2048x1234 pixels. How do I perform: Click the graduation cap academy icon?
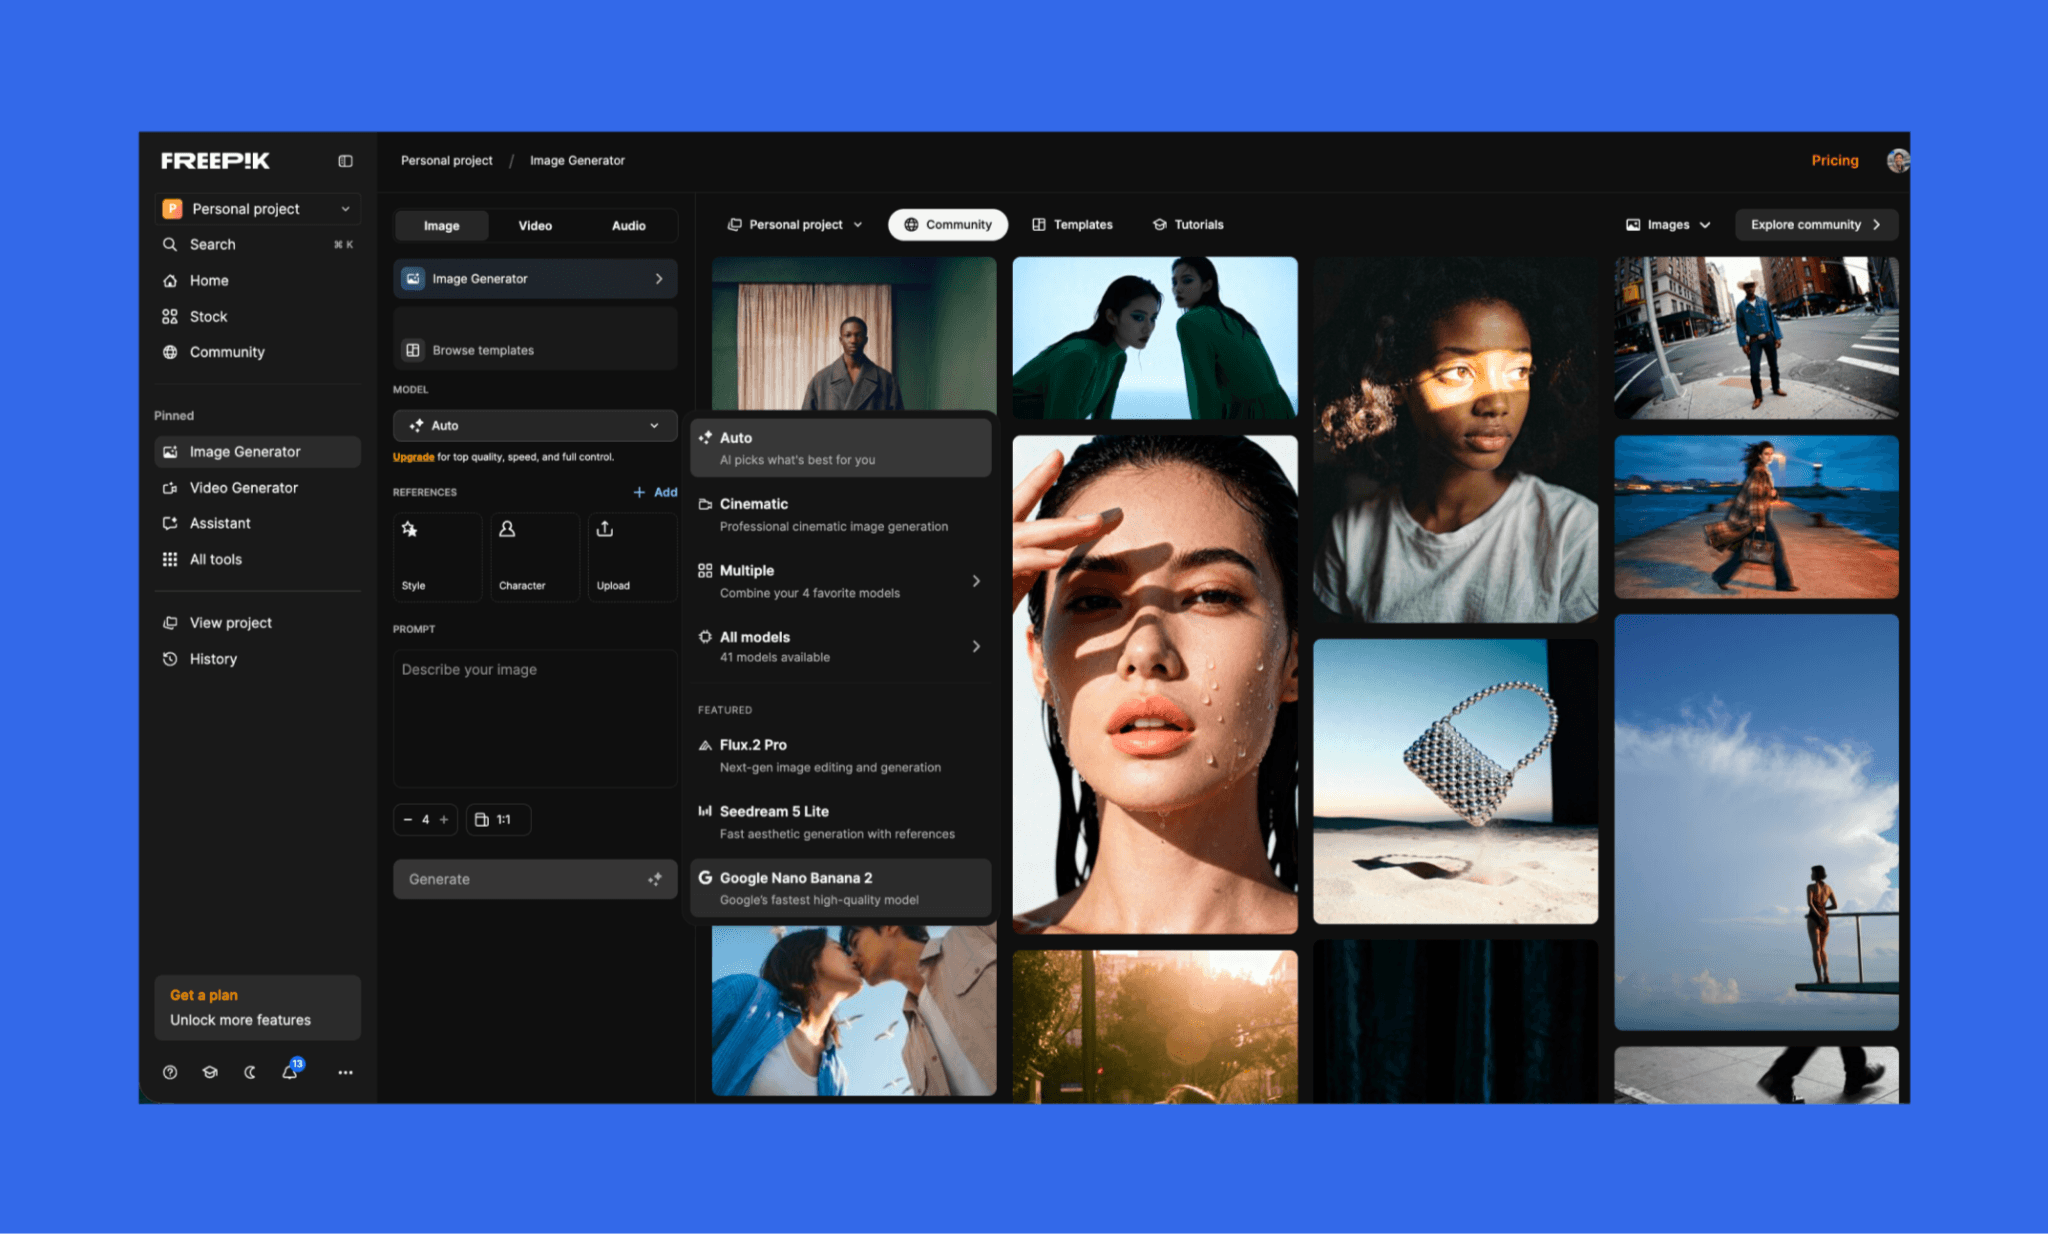(x=210, y=1072)
